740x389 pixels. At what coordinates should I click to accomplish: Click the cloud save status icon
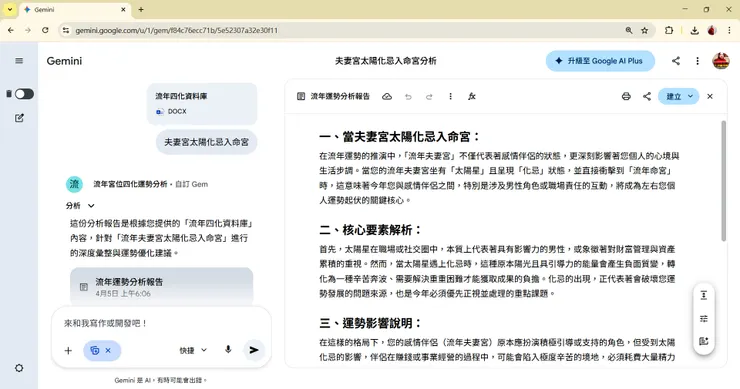(x=387, y=96)
